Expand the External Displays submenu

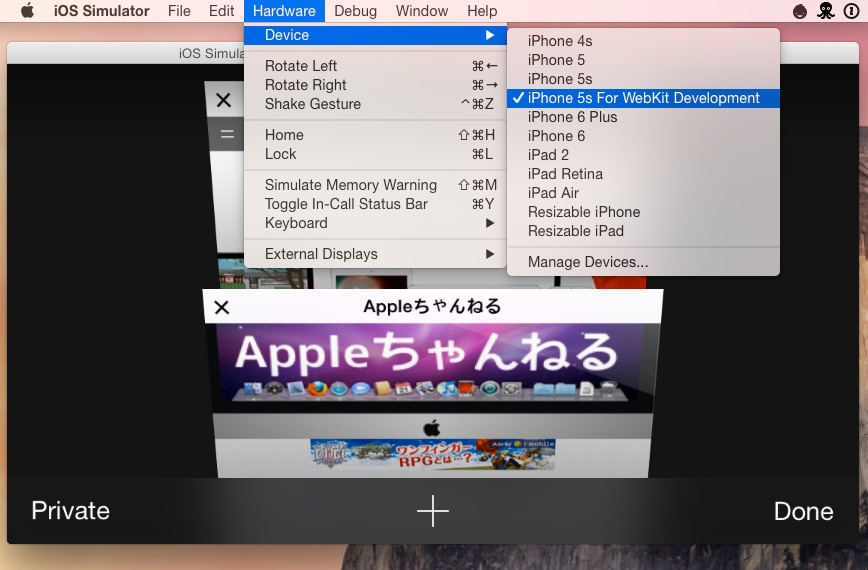point(375,254)
